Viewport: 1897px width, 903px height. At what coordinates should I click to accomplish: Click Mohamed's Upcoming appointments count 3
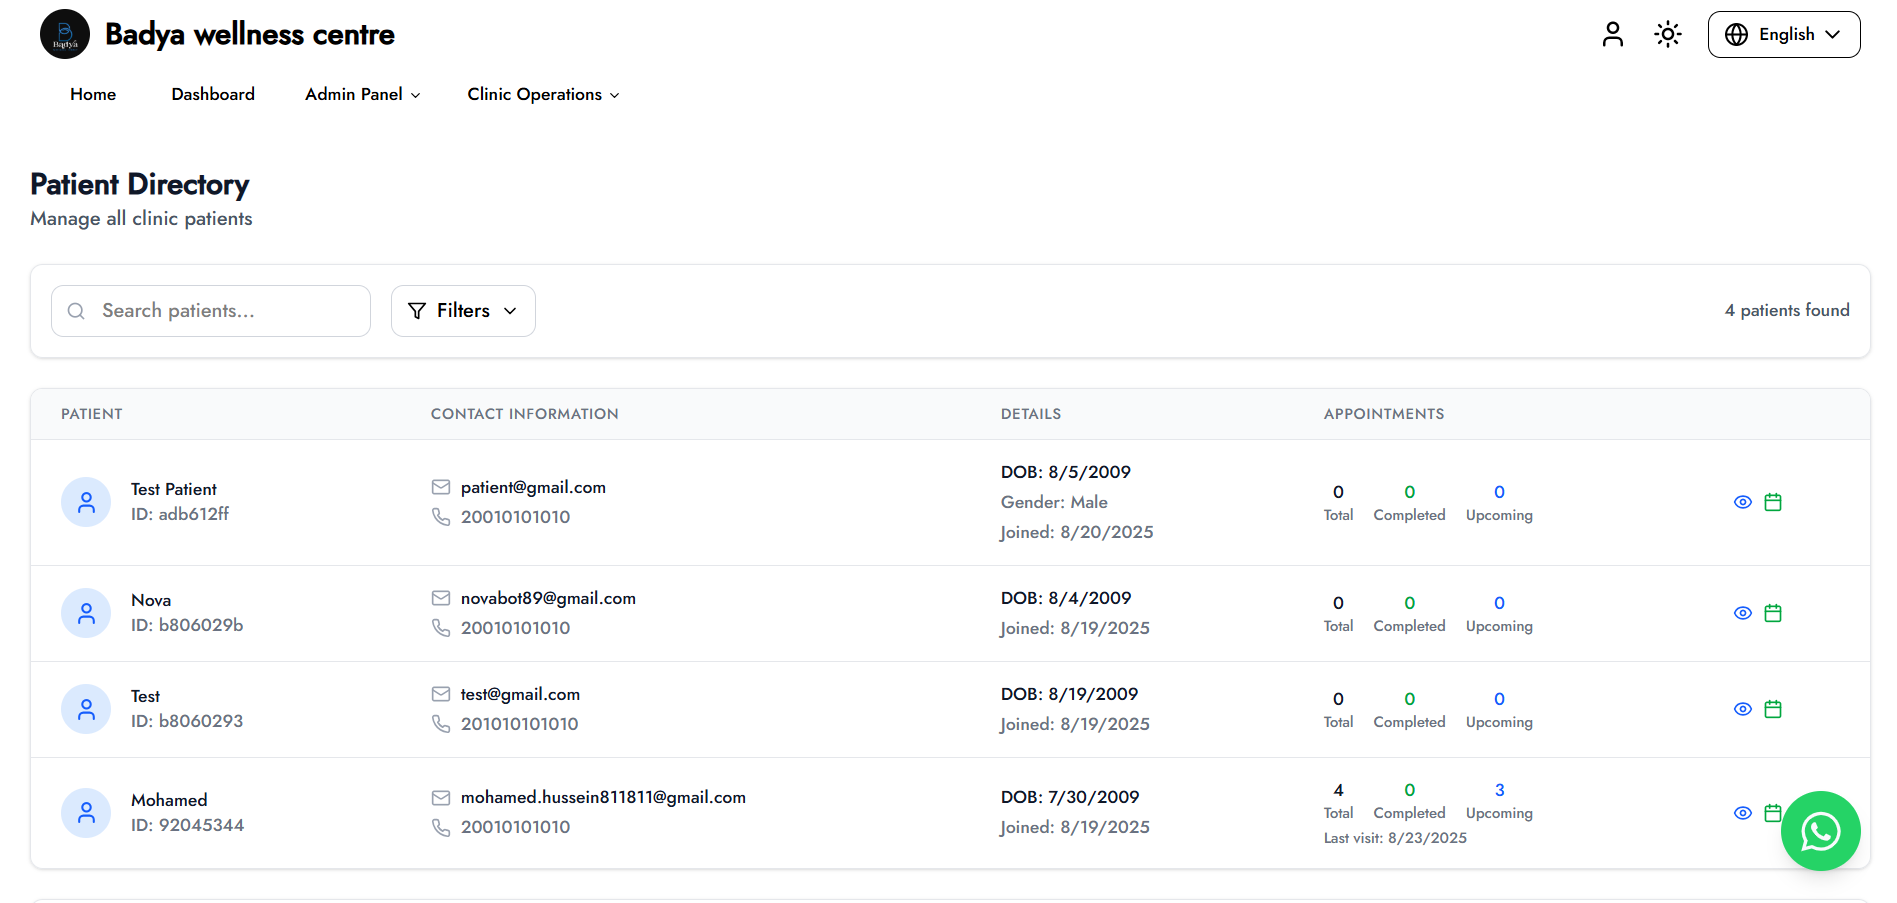point(1499,790)
